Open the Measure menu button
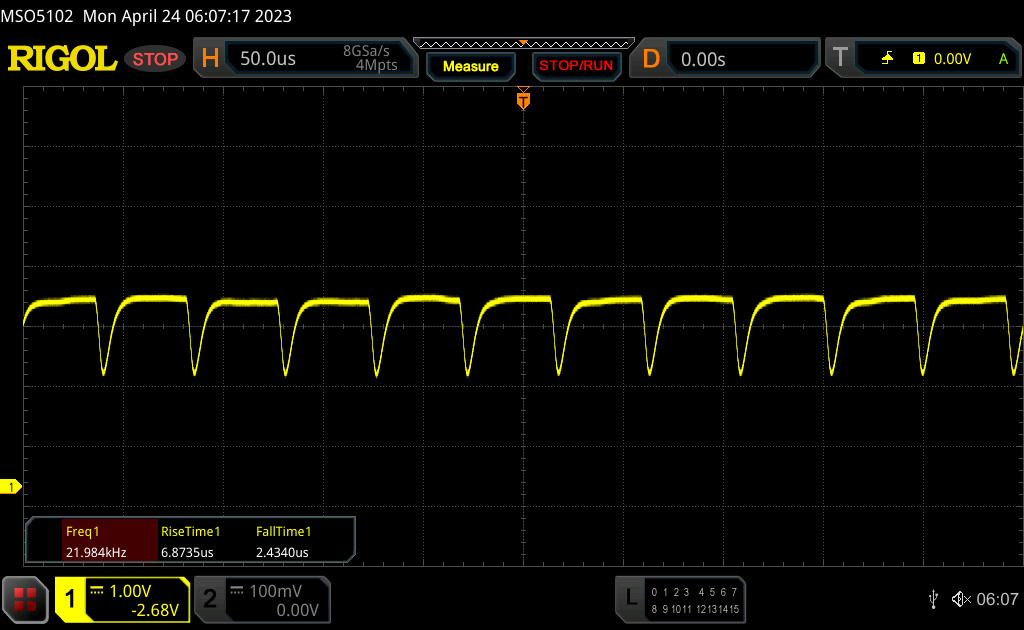 click(471, 67)
